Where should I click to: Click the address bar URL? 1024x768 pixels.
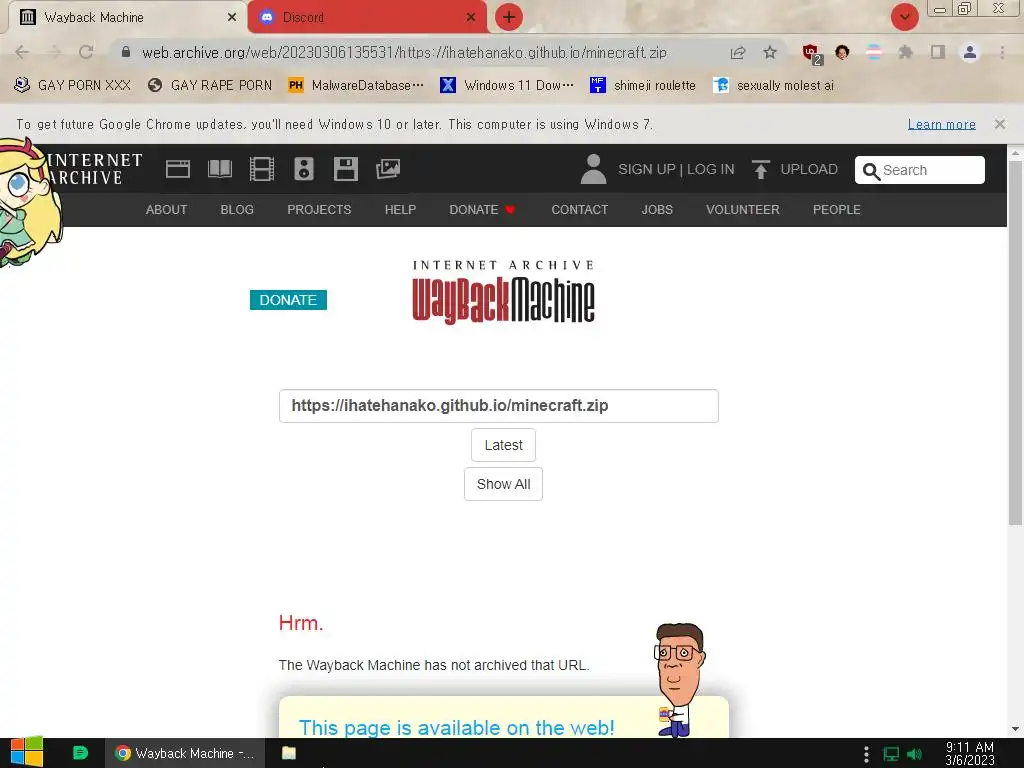click(x=404, y=52)
